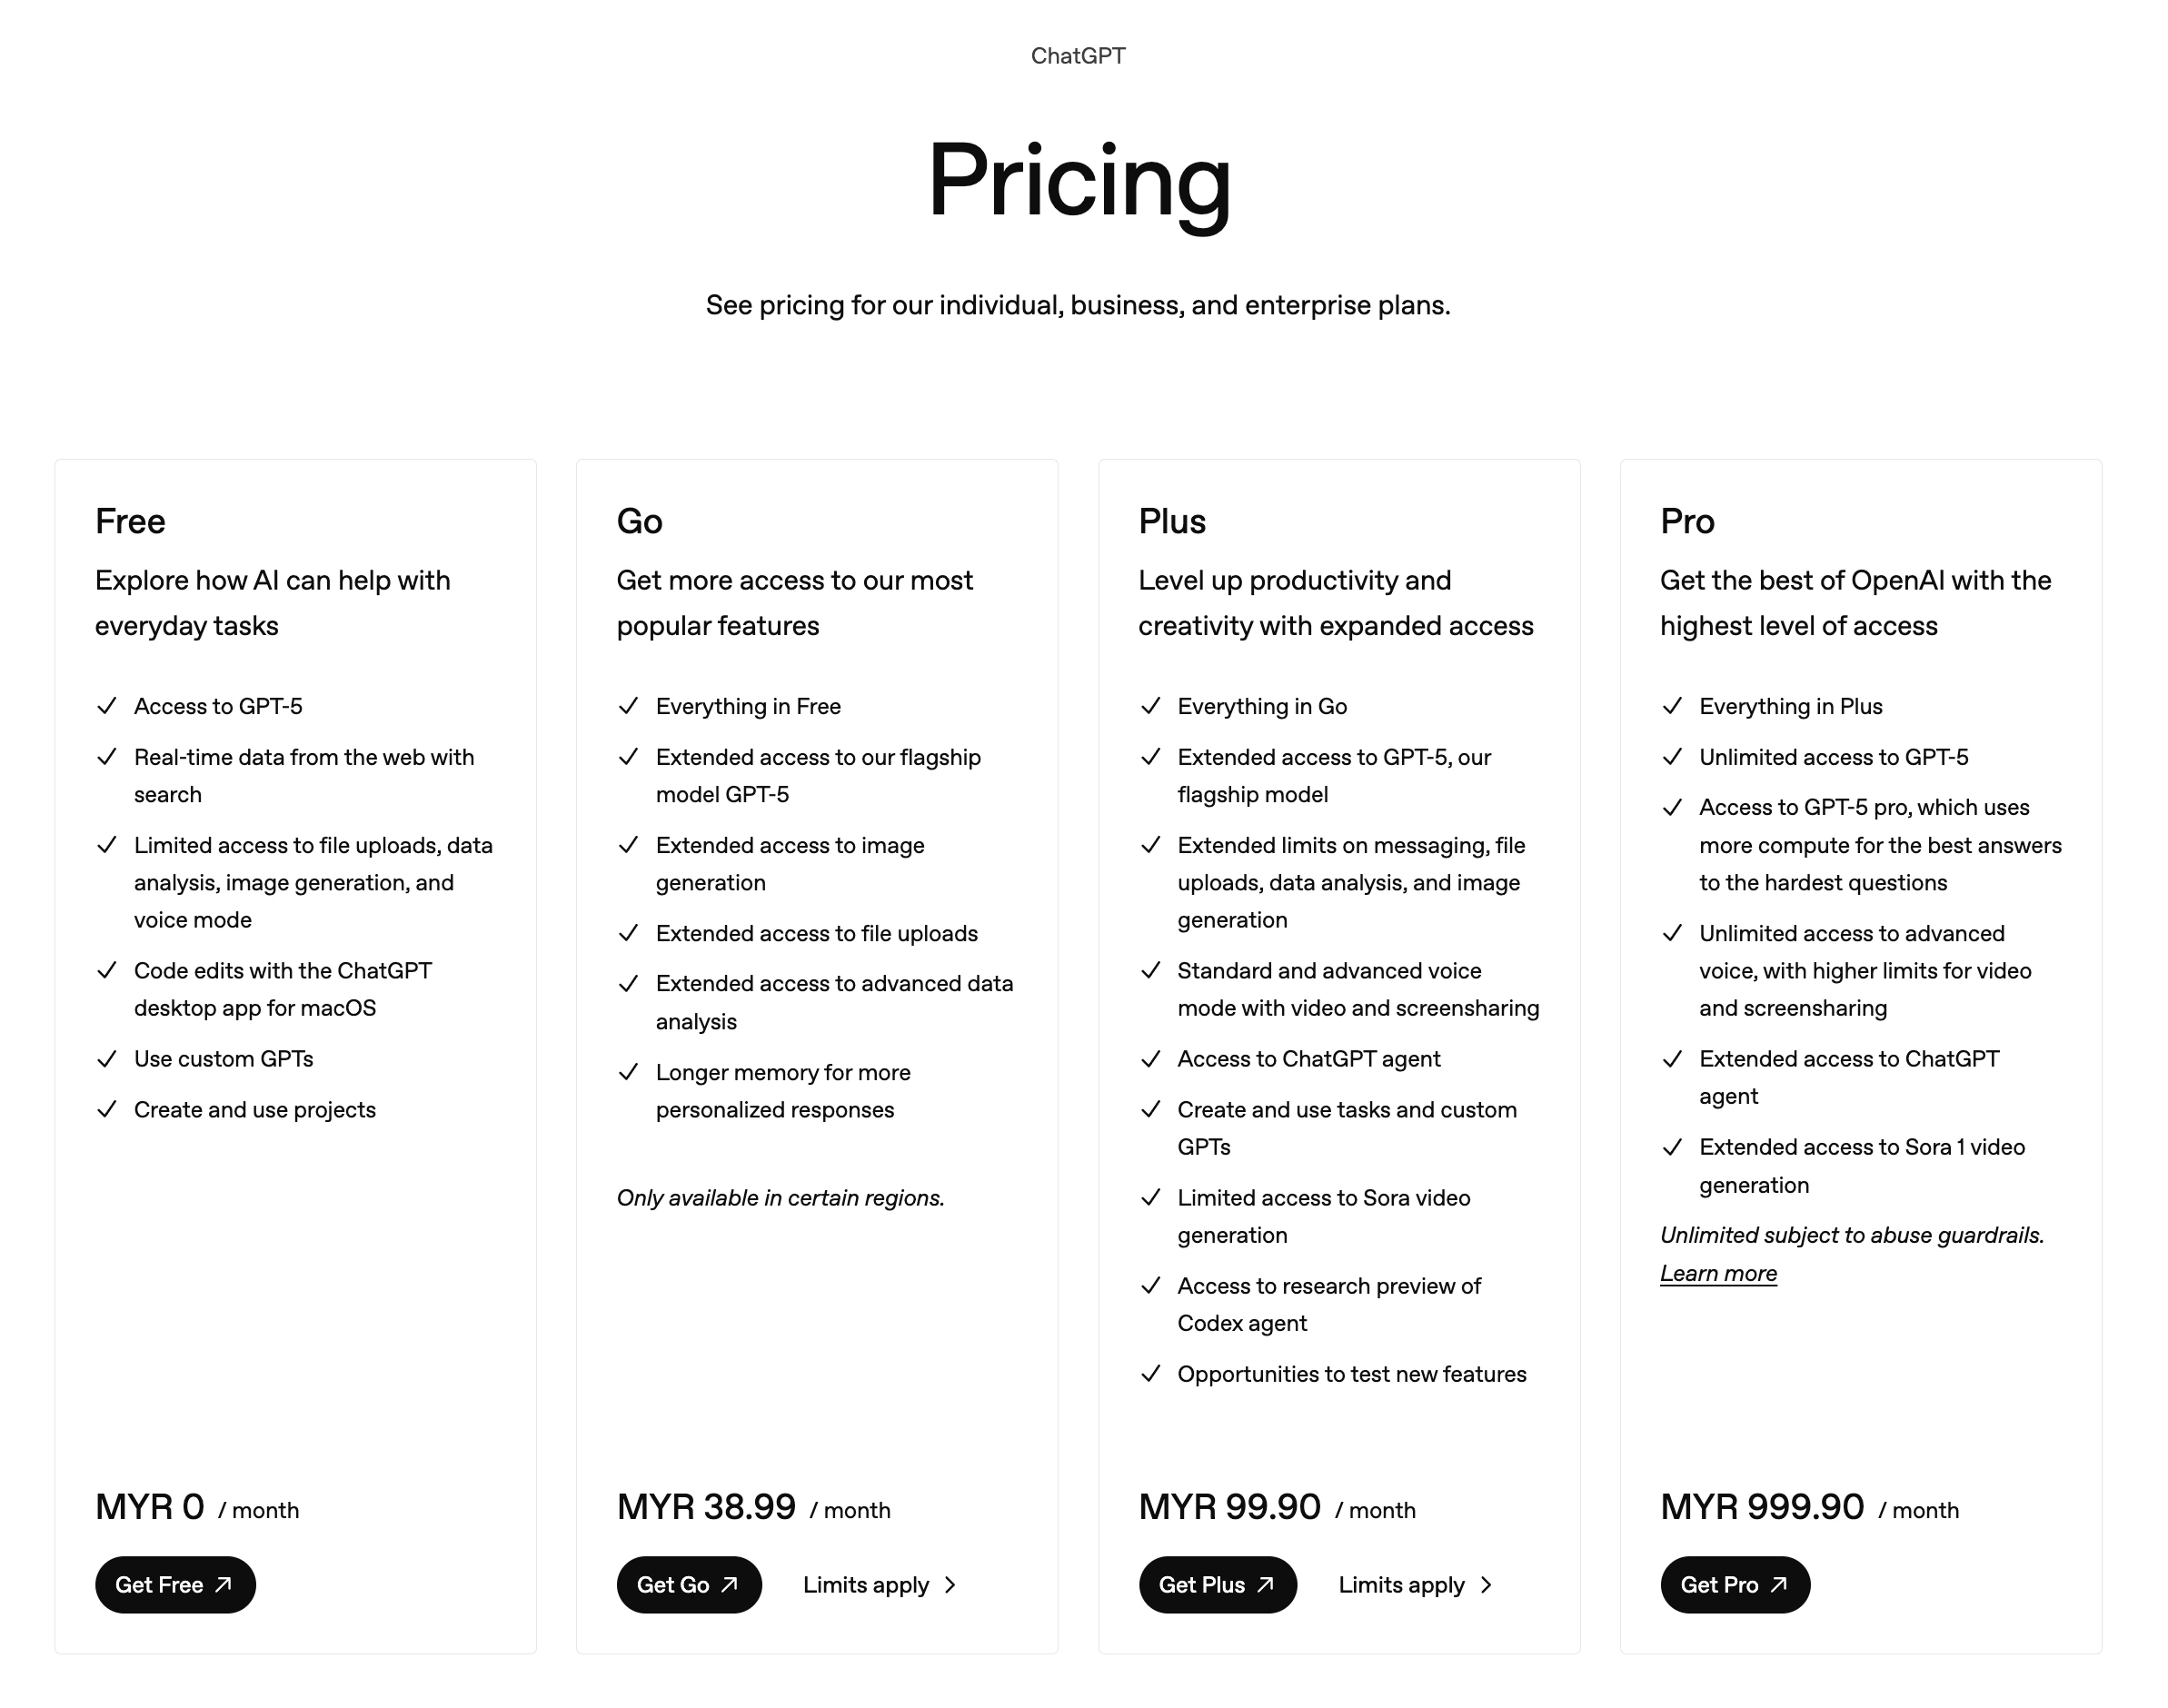Click the checkmark beside Access to ChatGPT agent
The width and height of the screenshot is (2168, 1708).
[1151, 1059]
